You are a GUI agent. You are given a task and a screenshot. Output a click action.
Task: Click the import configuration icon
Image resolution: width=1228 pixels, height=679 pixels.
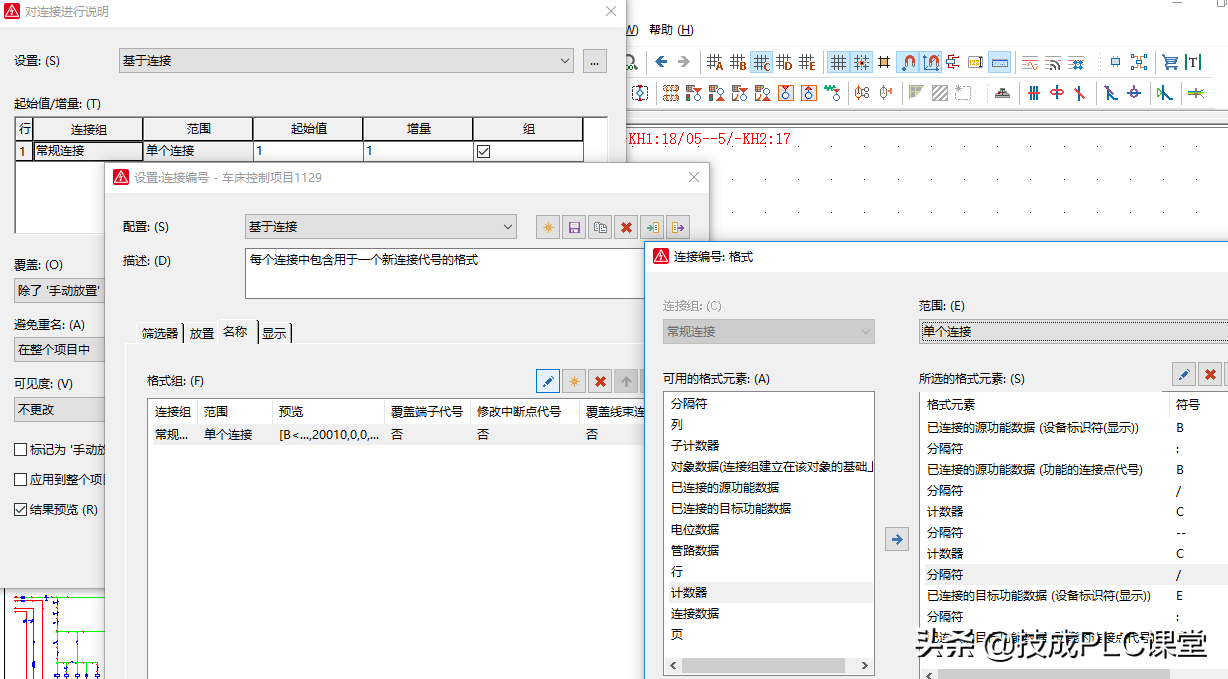[652, 227]
